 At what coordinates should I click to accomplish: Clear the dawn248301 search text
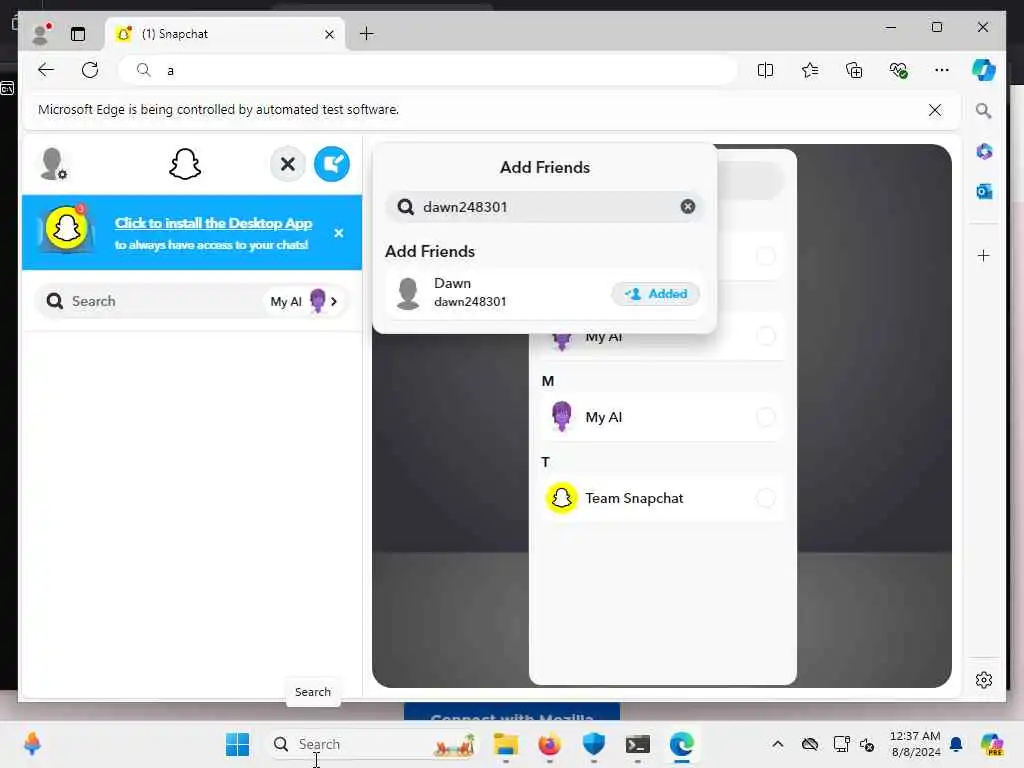click(x=688, y=206)
